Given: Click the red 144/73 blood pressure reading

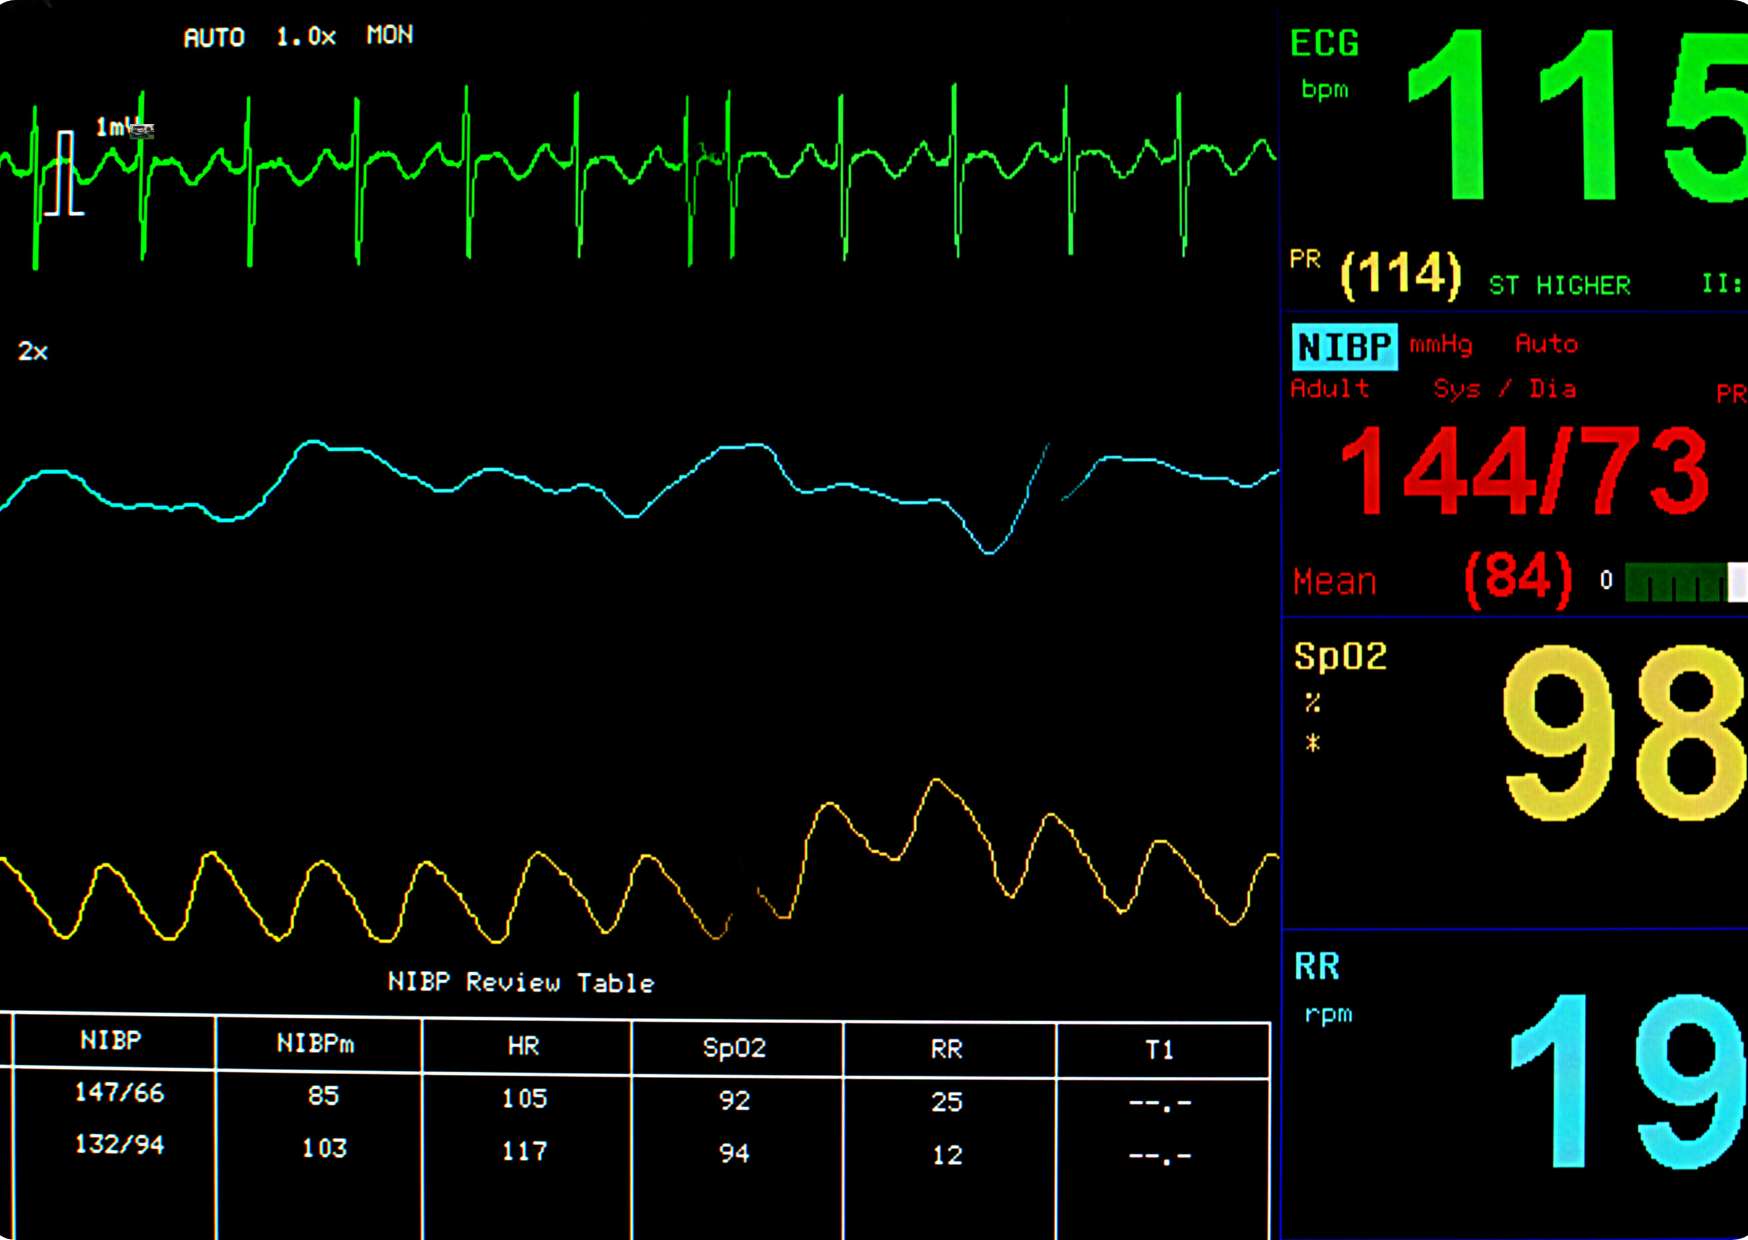Looking at the screenshot, I should pos(1523,472).
